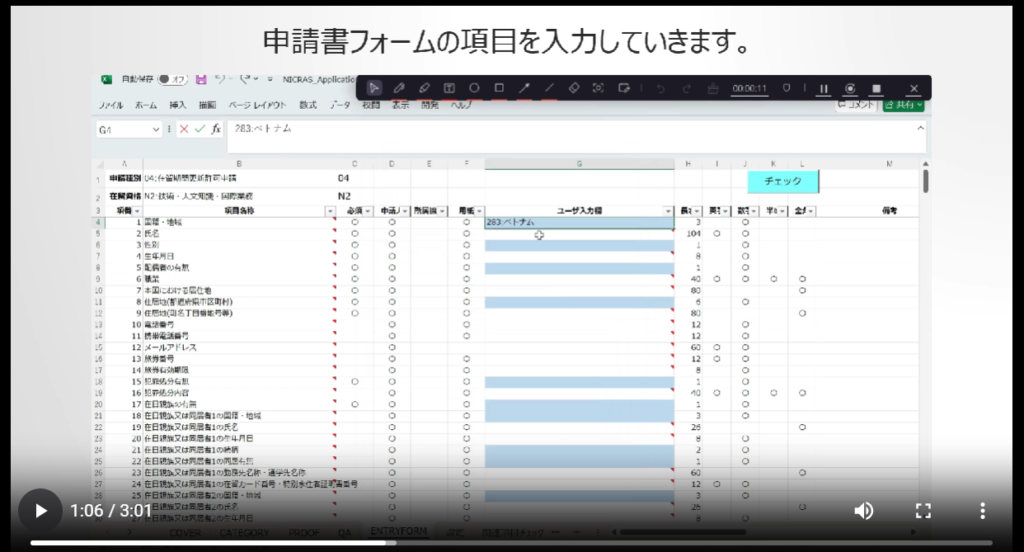Play the video
1024x552 pixels.
(x=41, y=510)
